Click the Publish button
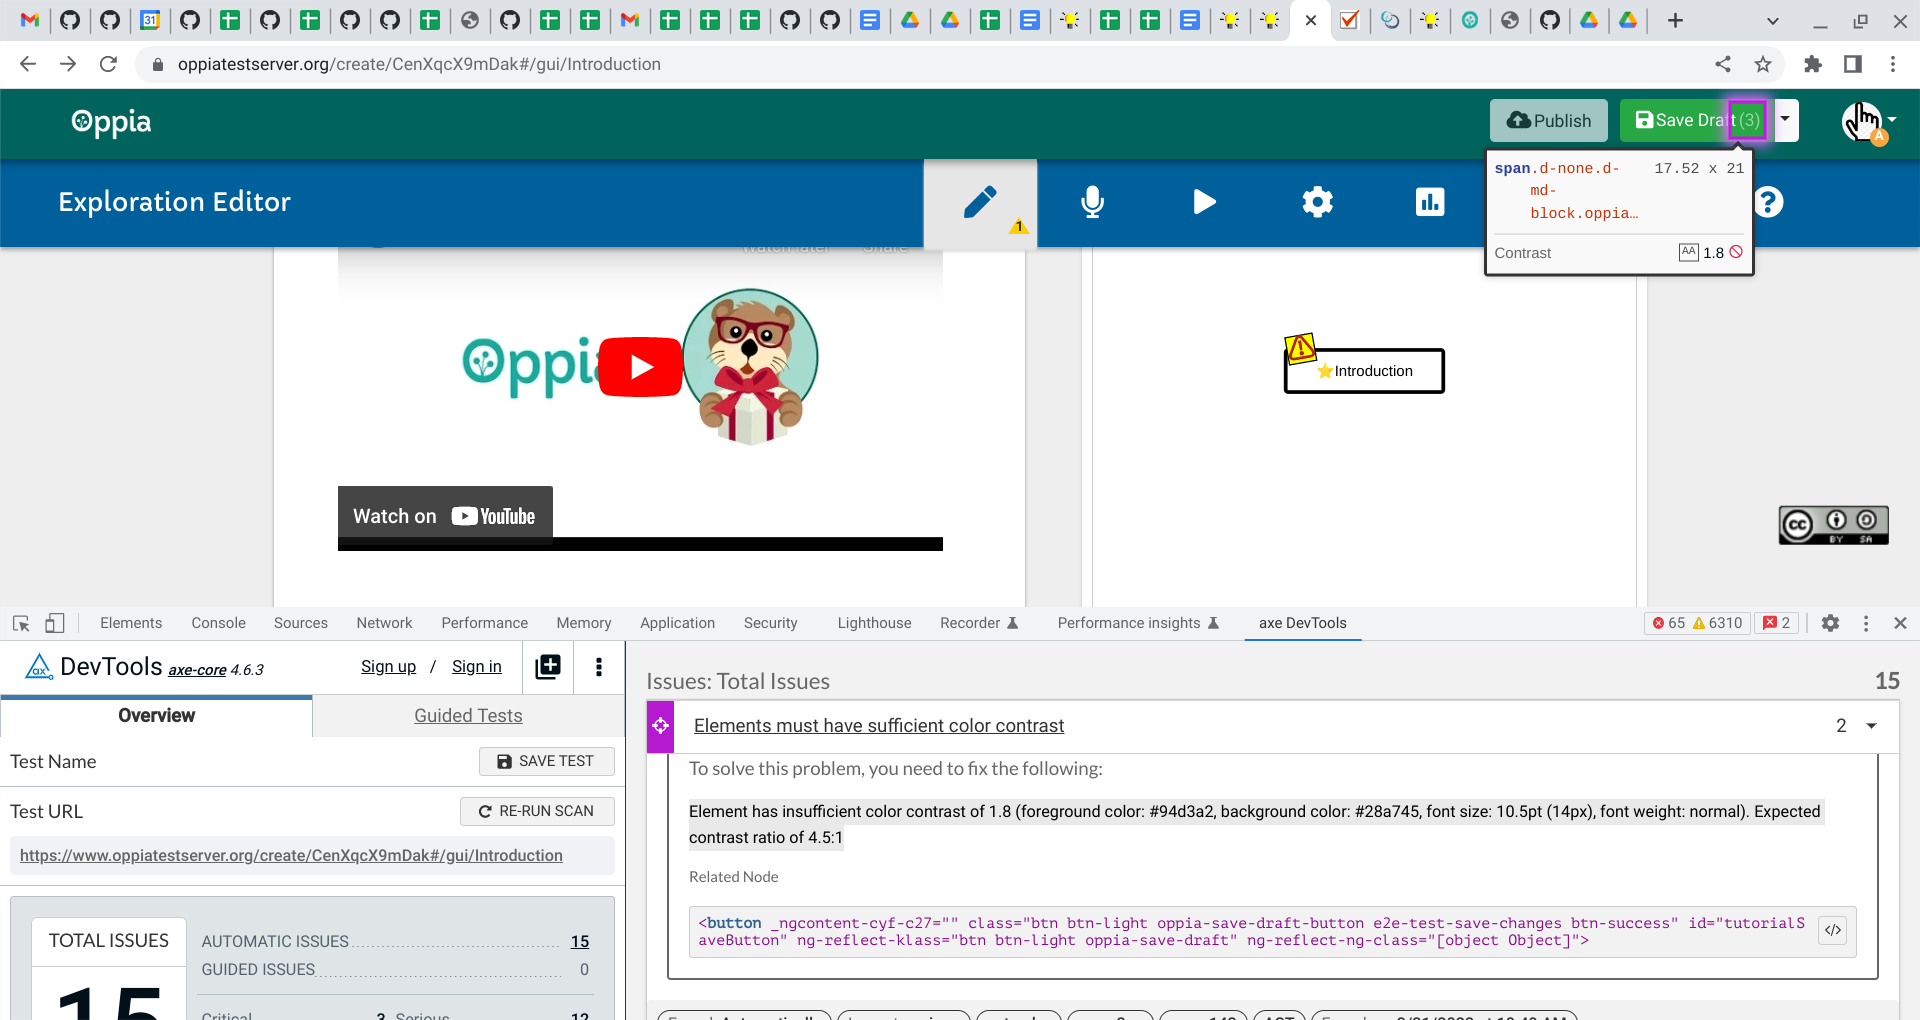The image size is (1920, 1020). coord(1548,120)
